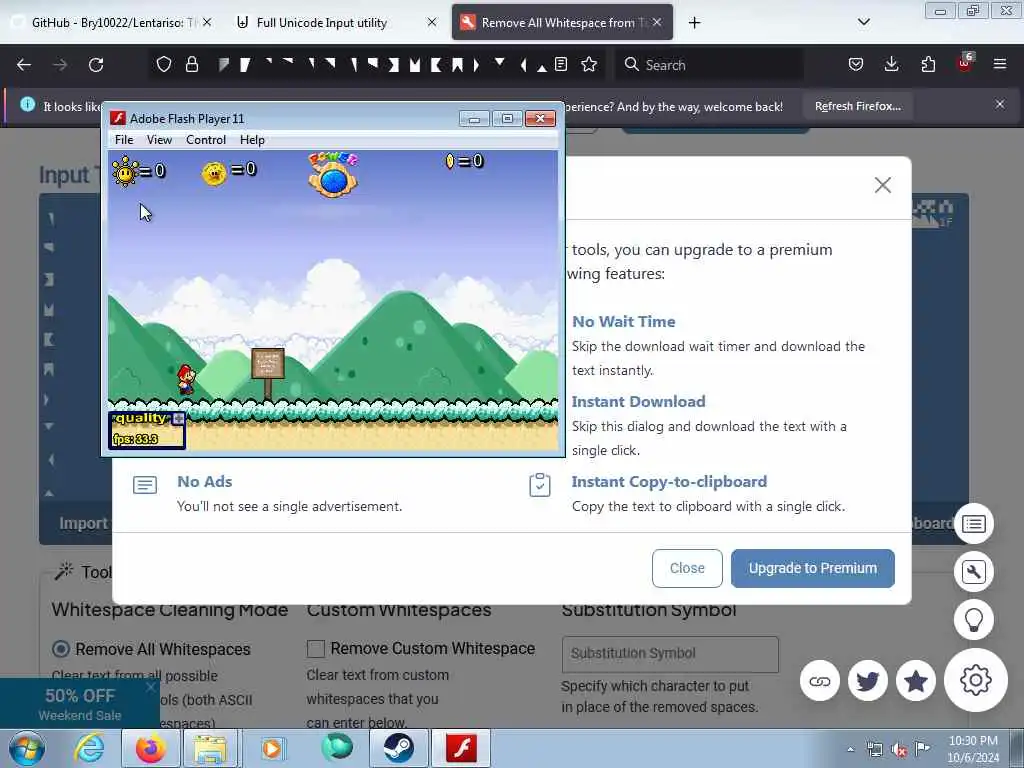Select the Remove All Whitespace tab
This screenshot has height=768, width=1024.
click(x=562, y=22)
